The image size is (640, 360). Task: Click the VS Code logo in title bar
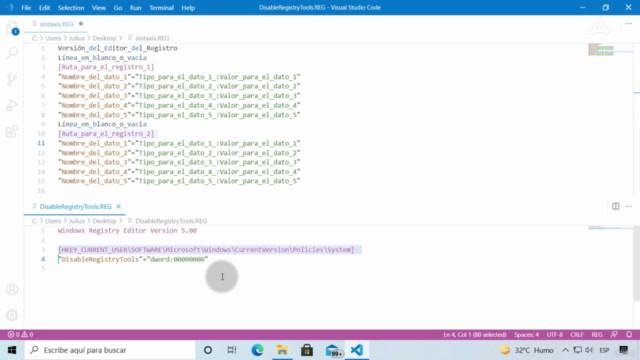[x=9, y=7]
